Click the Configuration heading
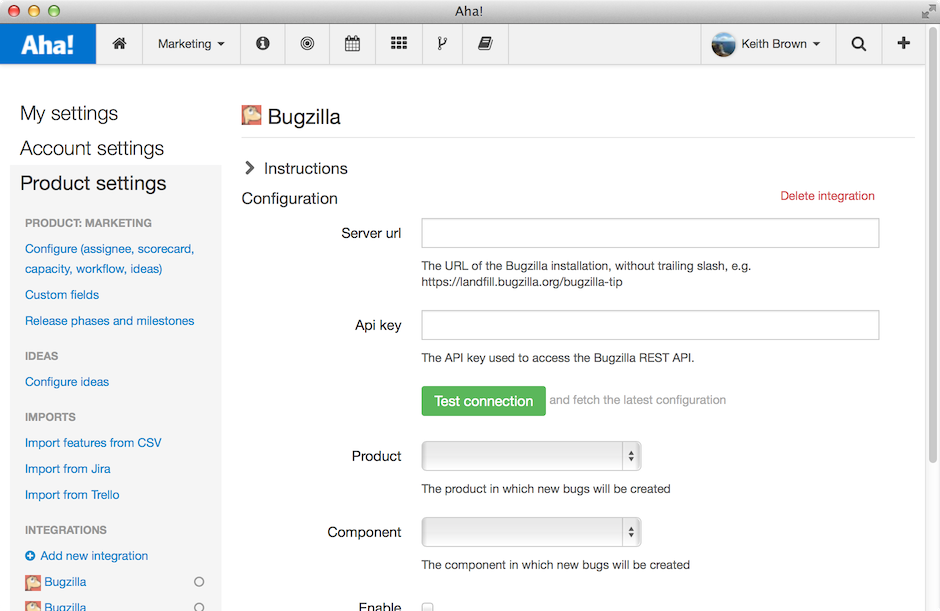940x611 pixels. [290, 198]
